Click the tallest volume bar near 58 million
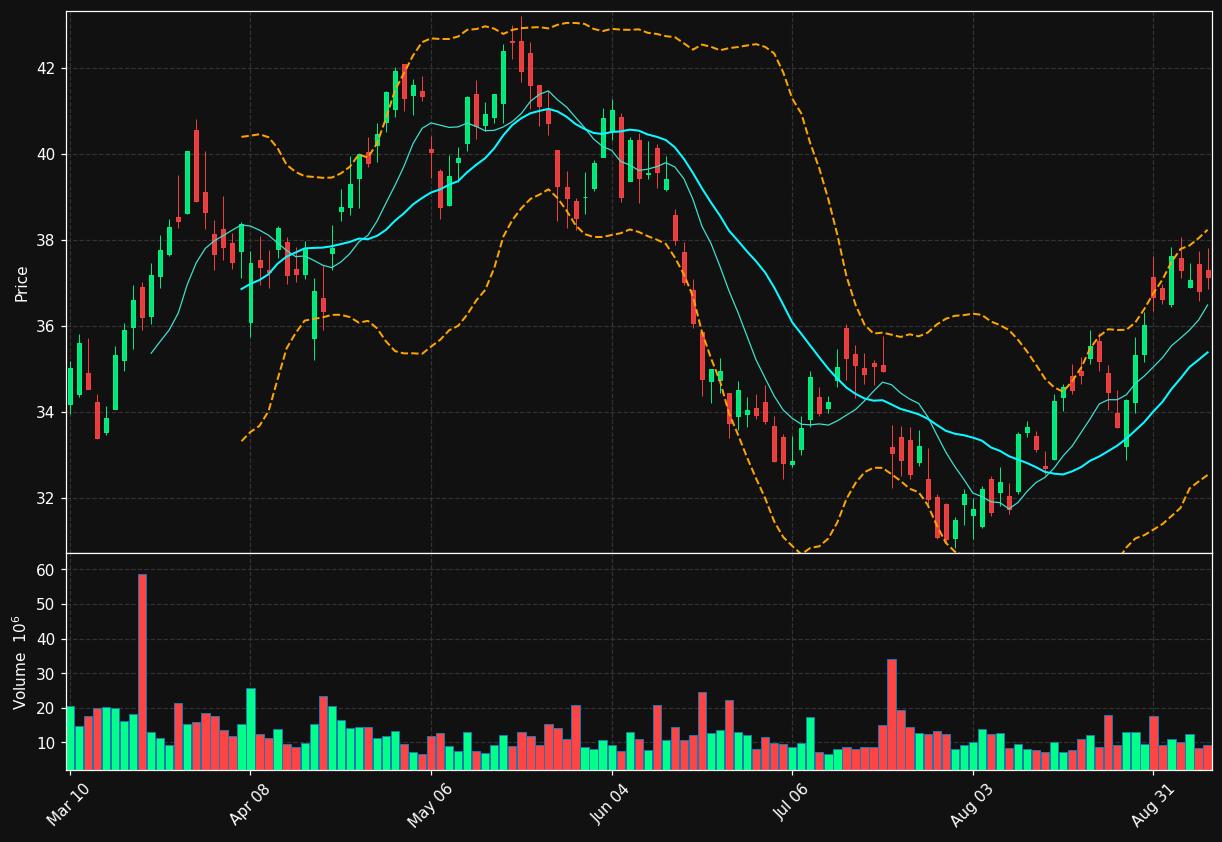 coord(142,672)
